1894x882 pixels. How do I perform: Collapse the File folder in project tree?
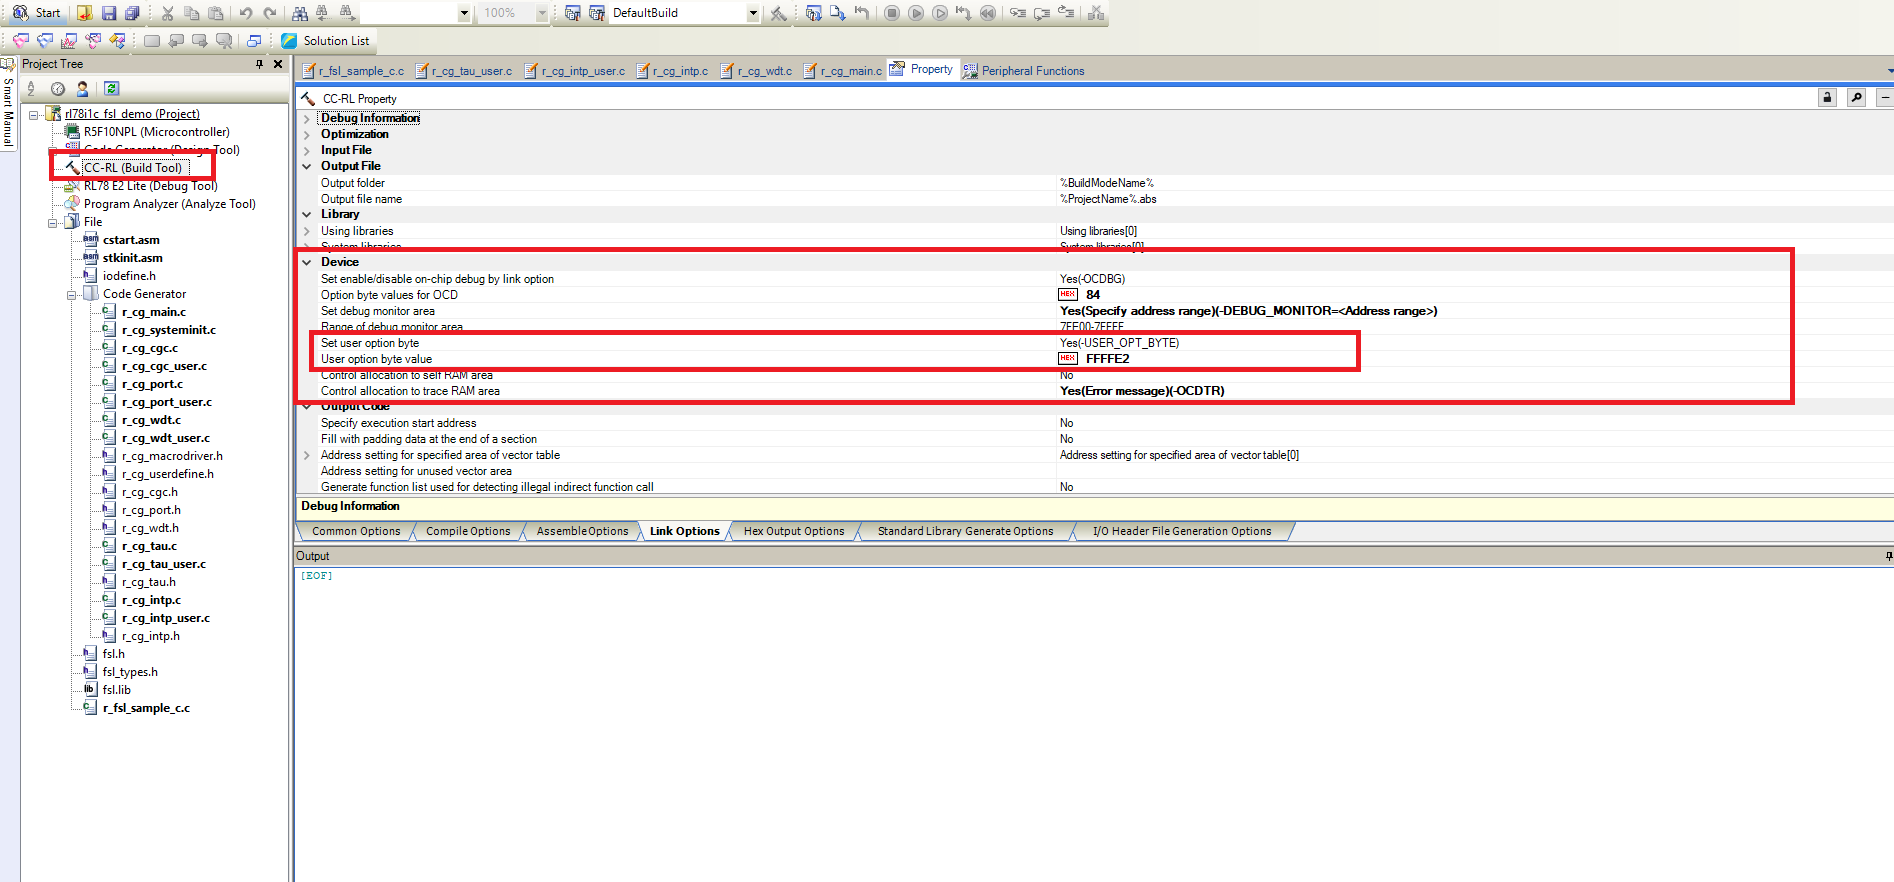(x=53, y=223)
